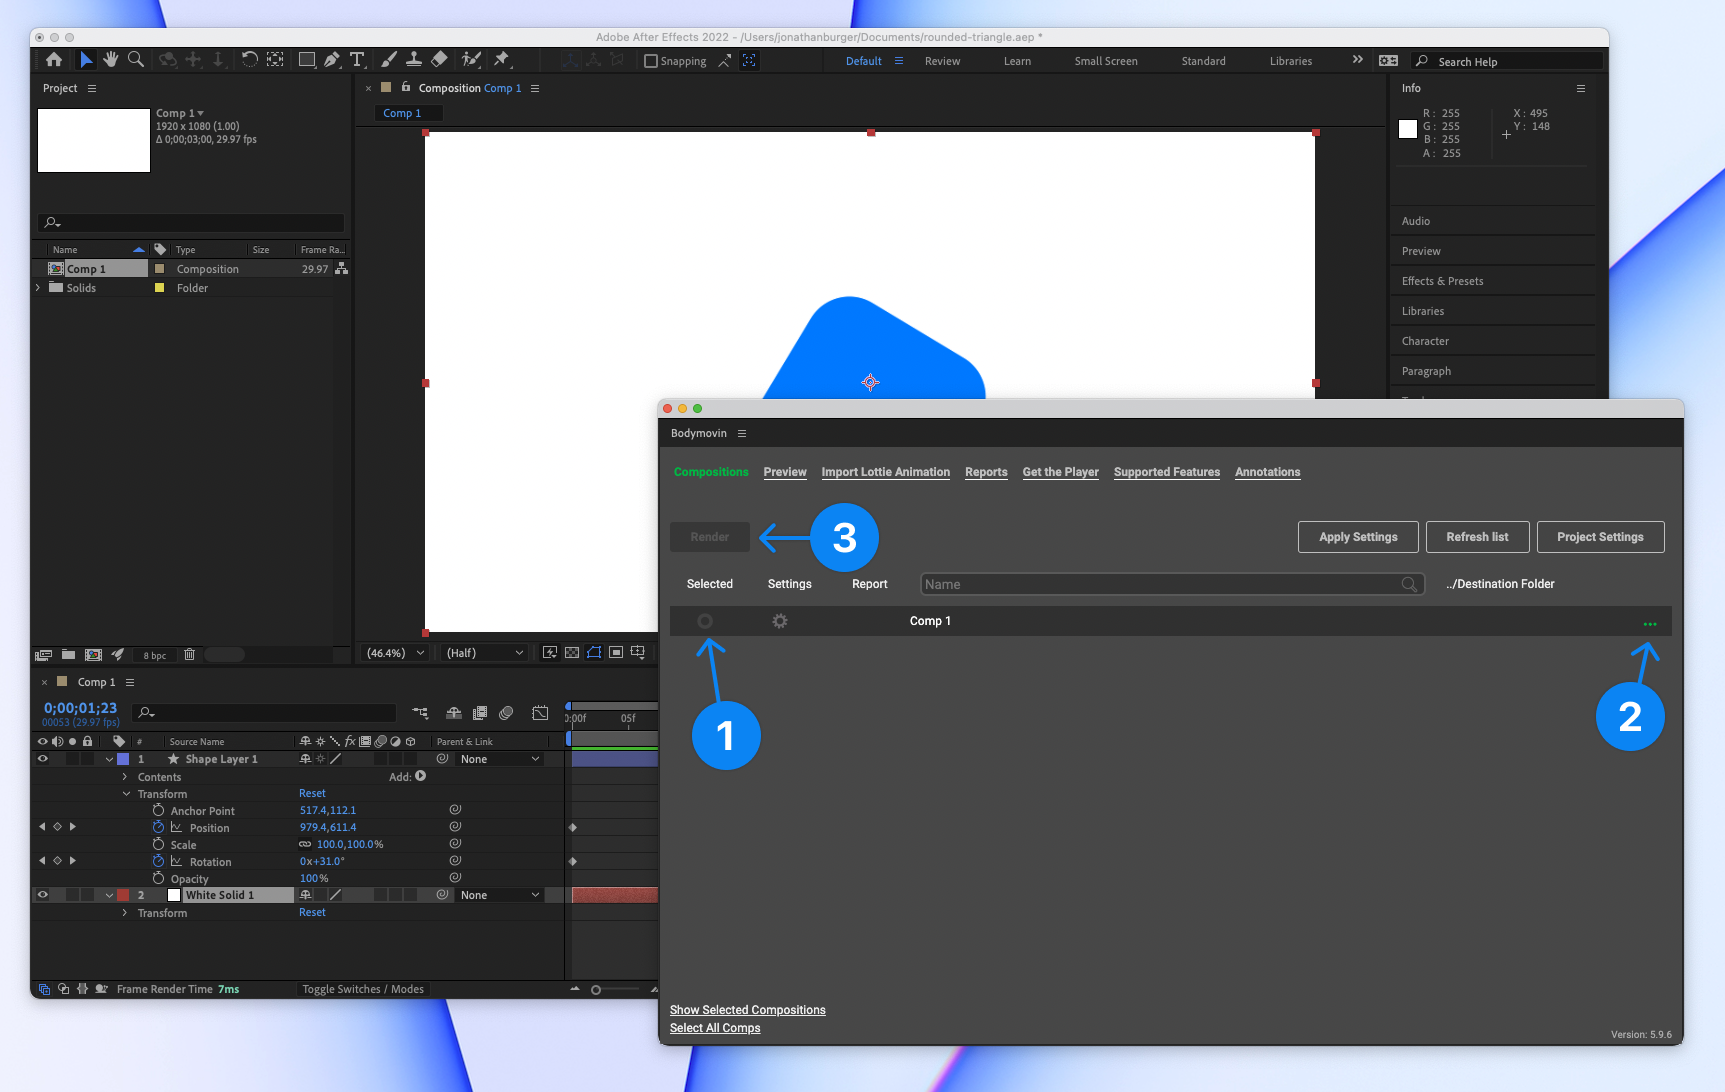Click the Name search field in Bodymovin
This screenshot has width=1725, height=1092.
[1160, 584]
